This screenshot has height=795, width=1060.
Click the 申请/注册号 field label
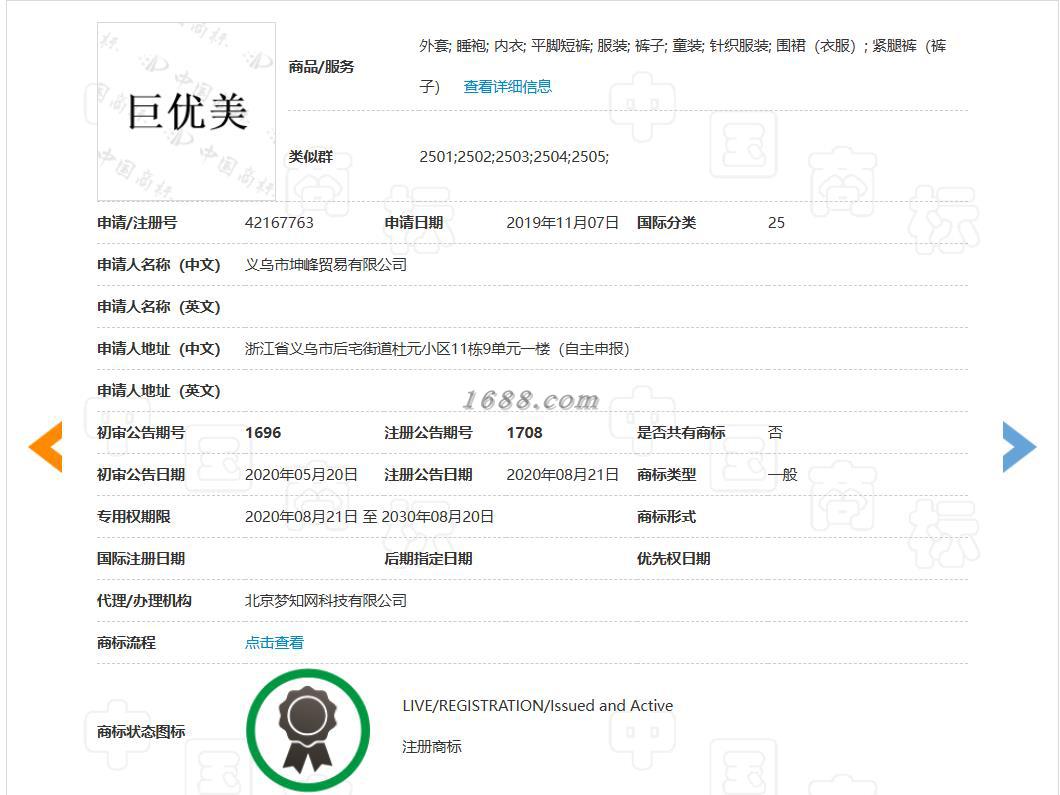[137, 223]
